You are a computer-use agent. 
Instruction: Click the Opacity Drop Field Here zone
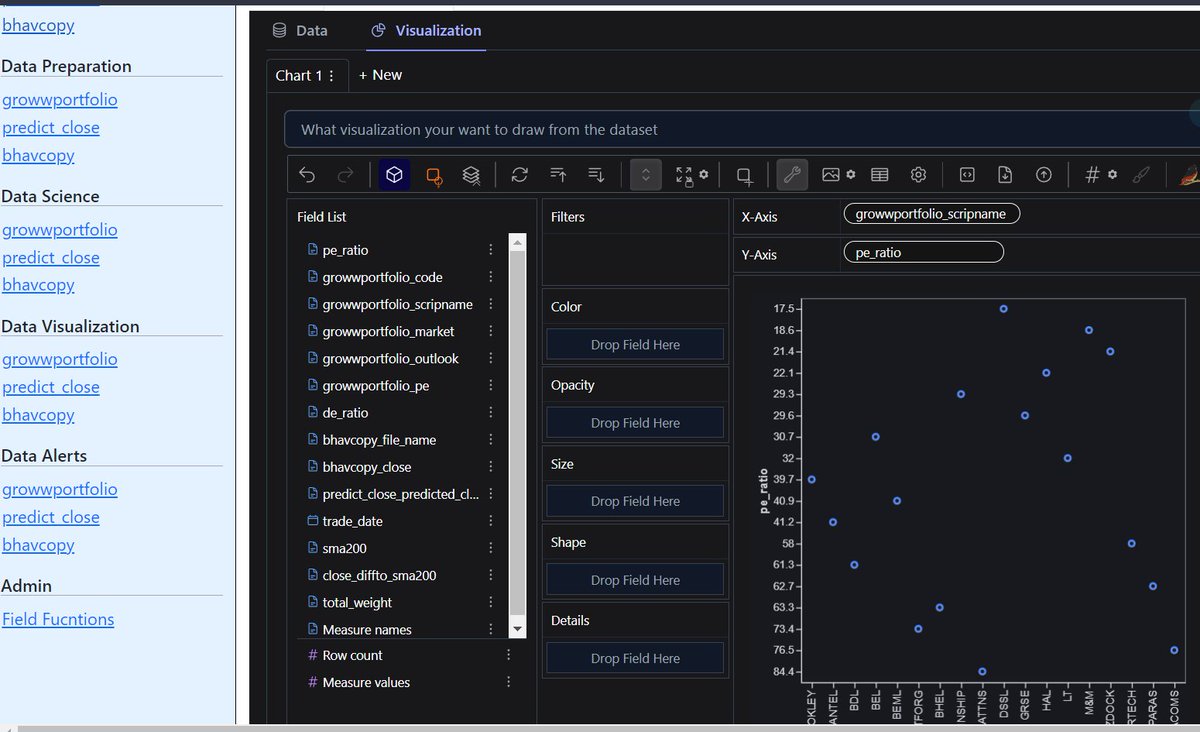[x=635, y=423]
